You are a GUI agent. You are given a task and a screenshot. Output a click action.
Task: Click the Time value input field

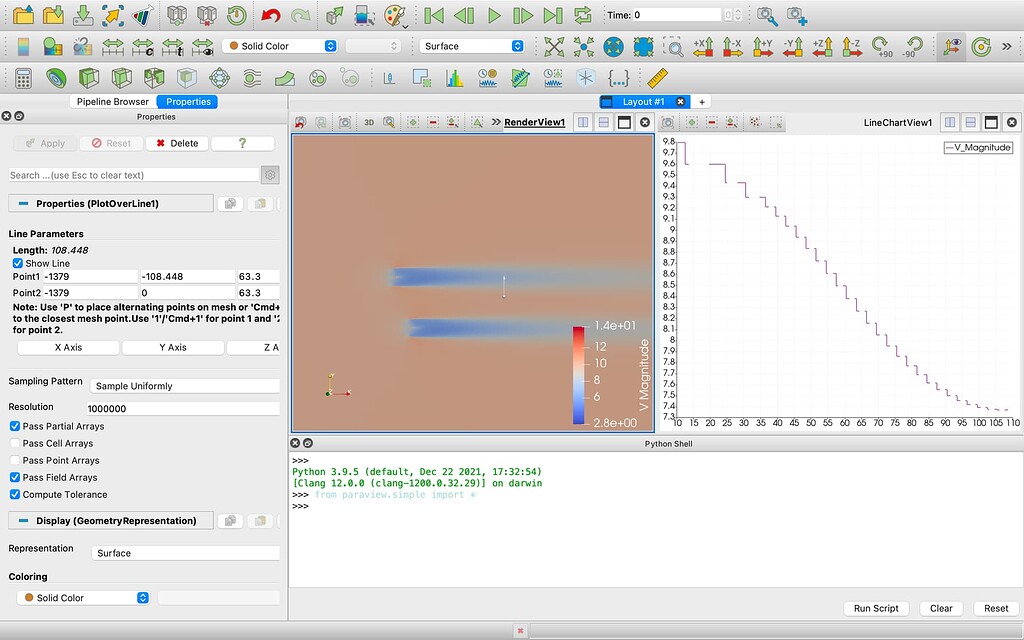(x=677, y=14)
